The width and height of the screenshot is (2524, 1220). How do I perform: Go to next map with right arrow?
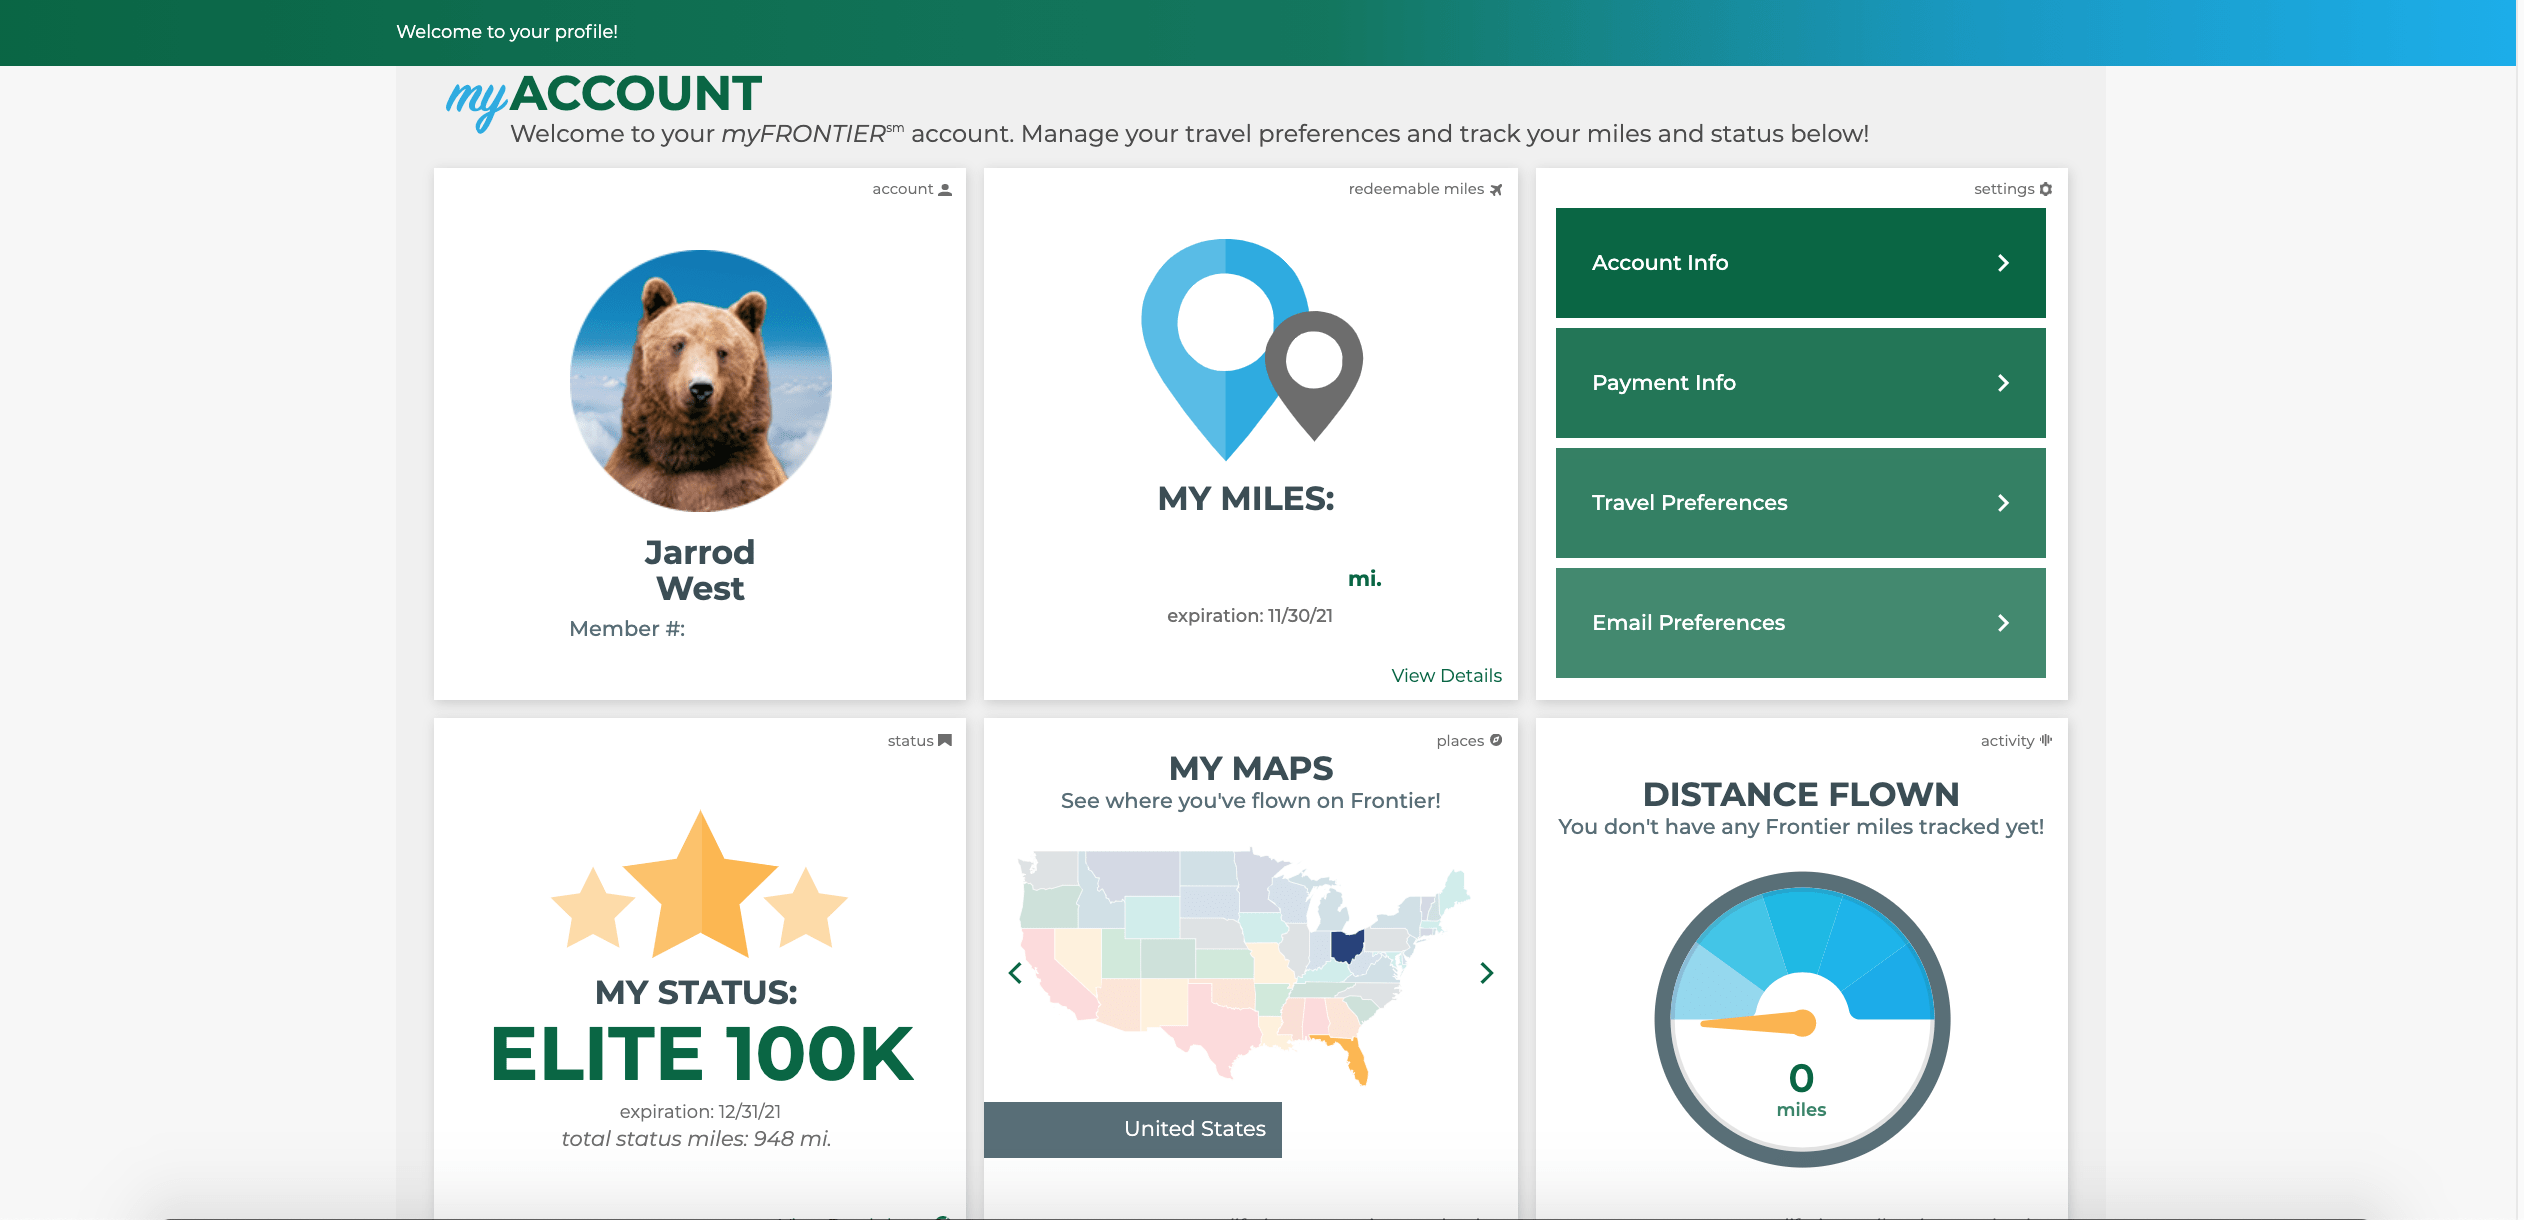coord(1487,973)
